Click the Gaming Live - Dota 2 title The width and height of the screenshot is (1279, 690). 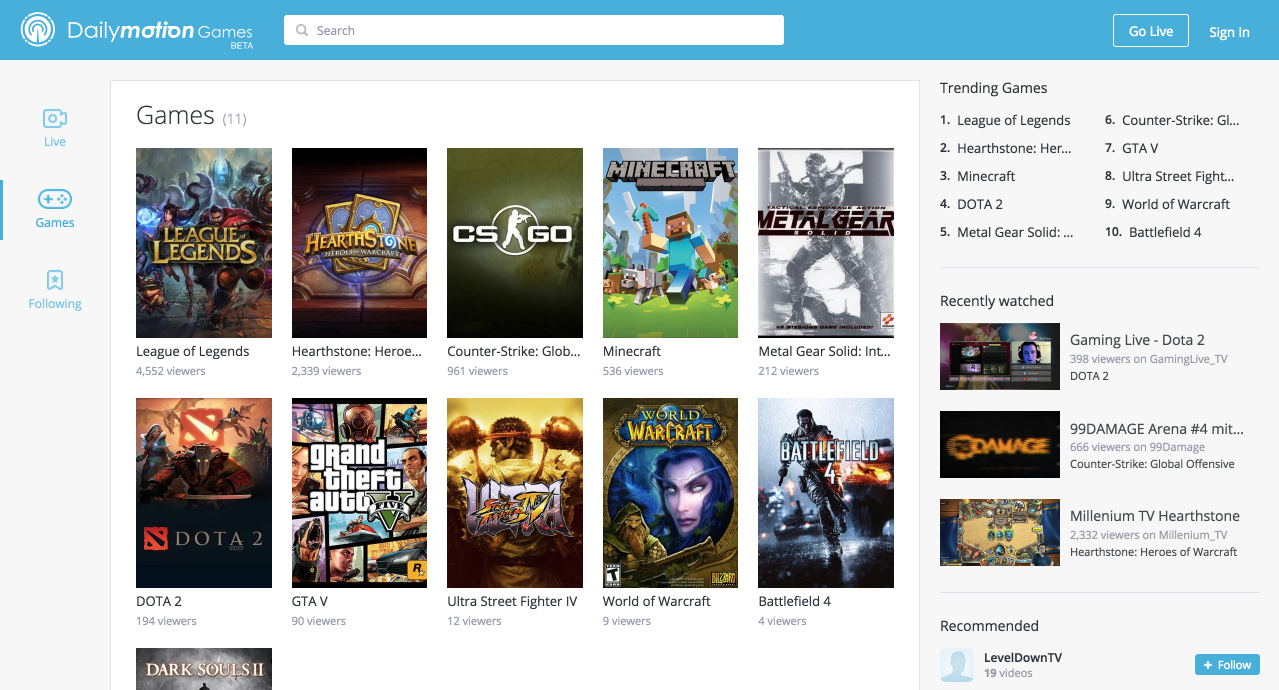coord(1137,340)
